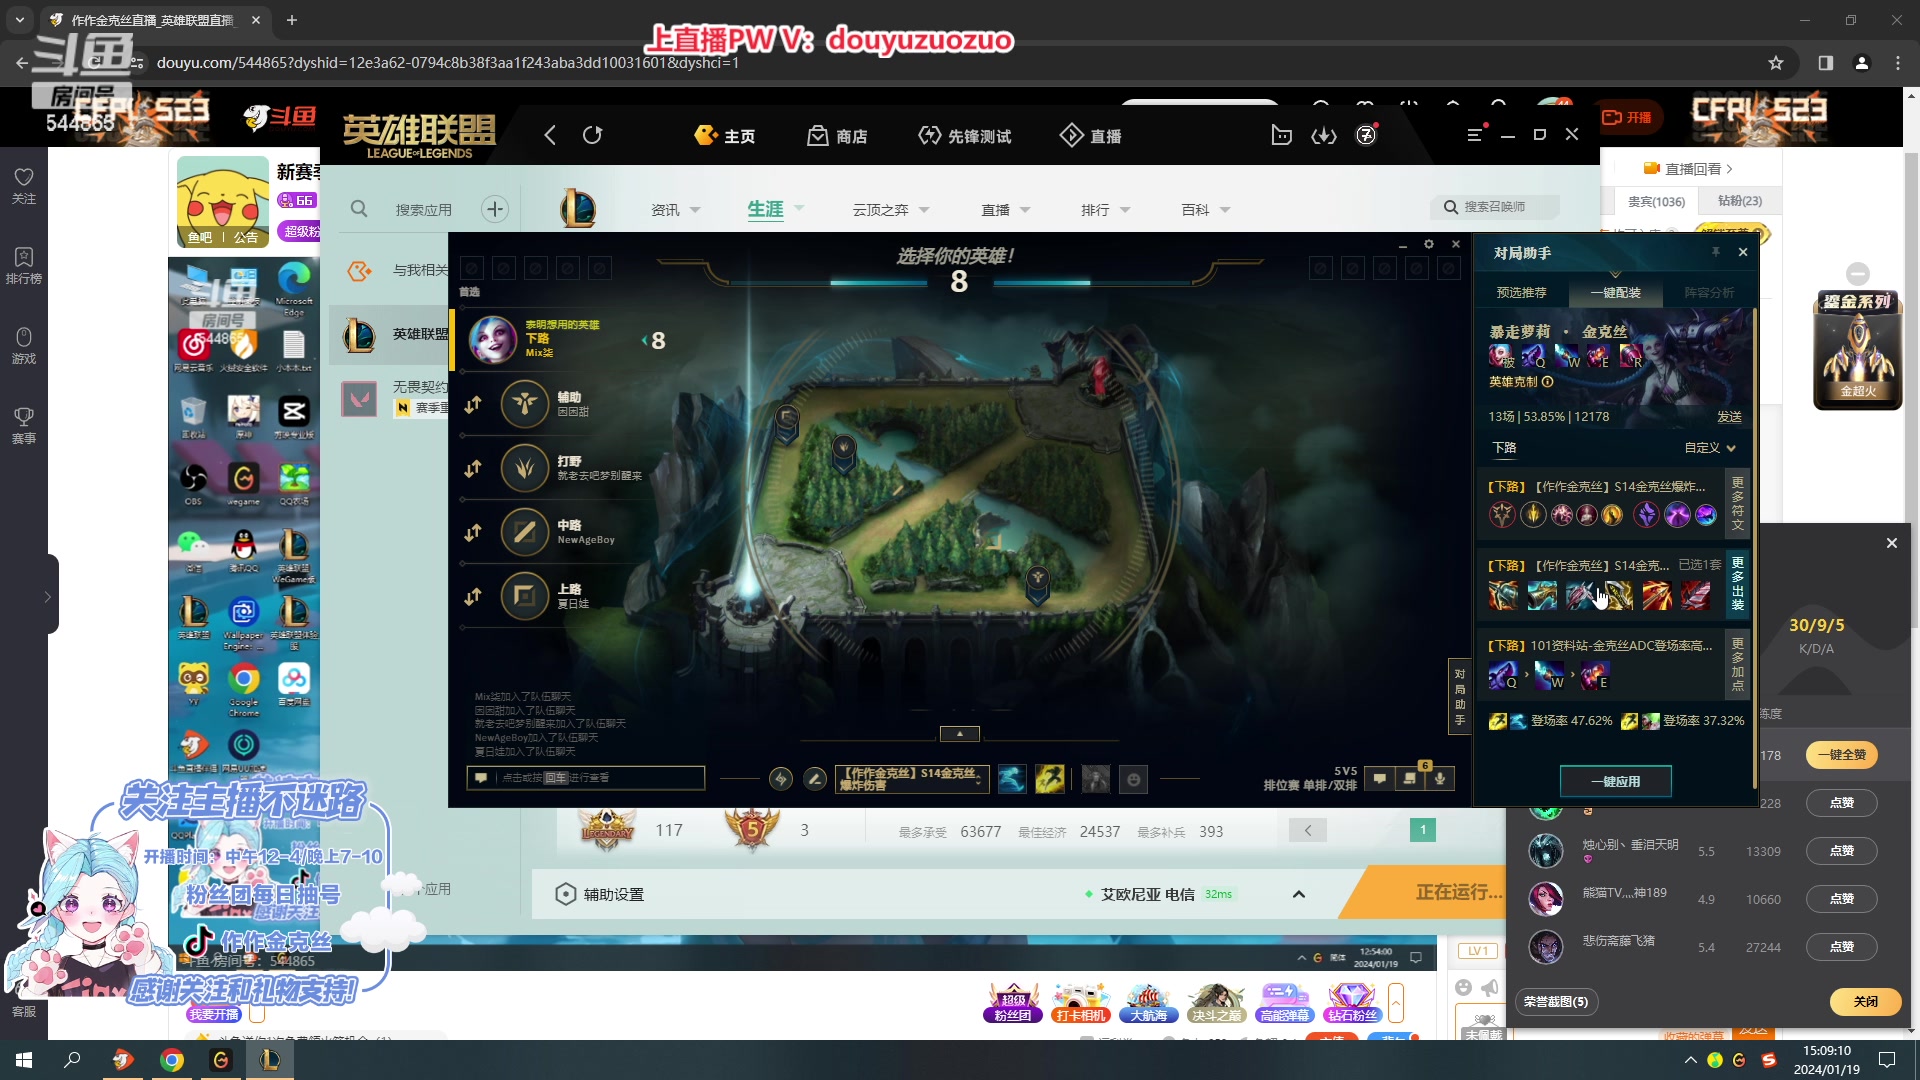Click the rune edit pencil icon

[815, 779]
